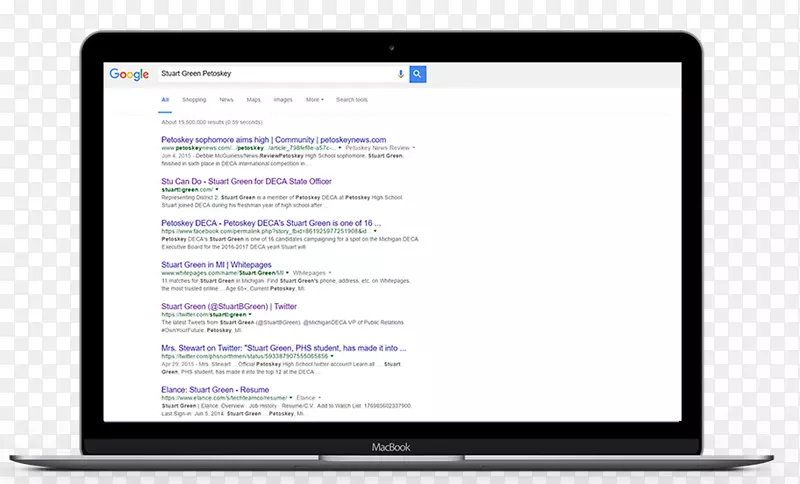Image resolution: width=800 pixels, height=484 pixels.
Task: Switch to the Maps tab
Action: (x=253, y=100)
